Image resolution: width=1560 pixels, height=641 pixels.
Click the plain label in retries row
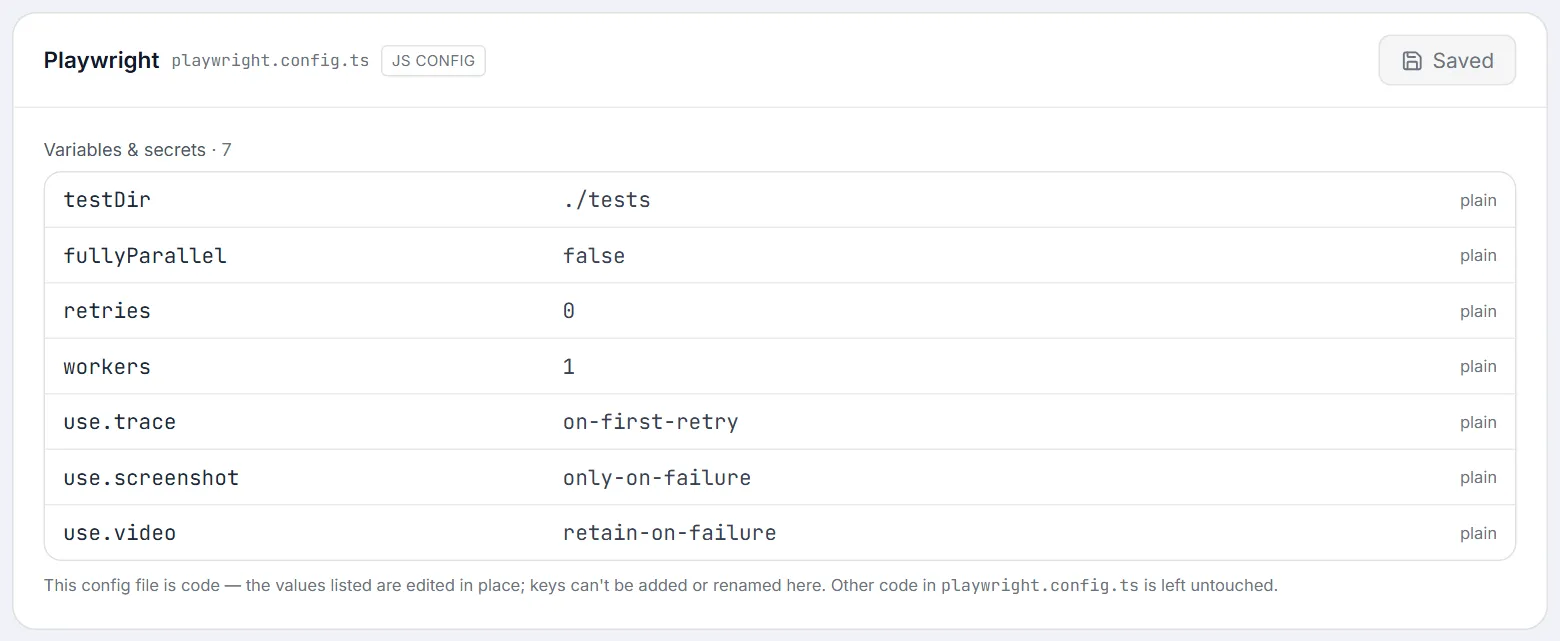(1478, 311)
